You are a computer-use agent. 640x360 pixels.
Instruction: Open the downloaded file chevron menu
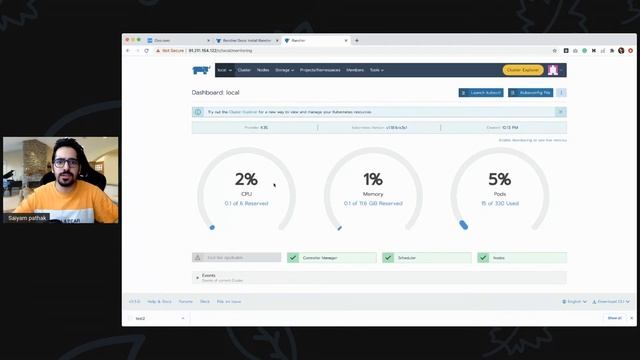[182, 318]
